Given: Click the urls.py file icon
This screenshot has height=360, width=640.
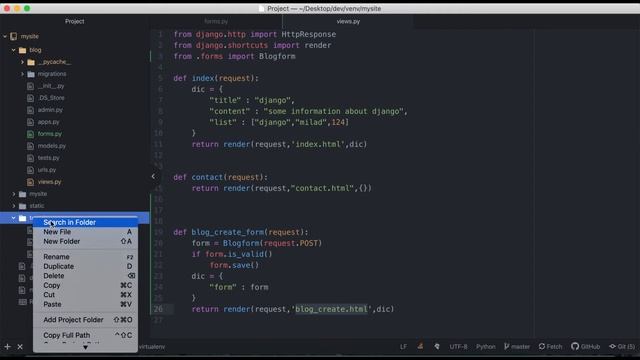Looking at the screenshot, I should coord(30,170).
